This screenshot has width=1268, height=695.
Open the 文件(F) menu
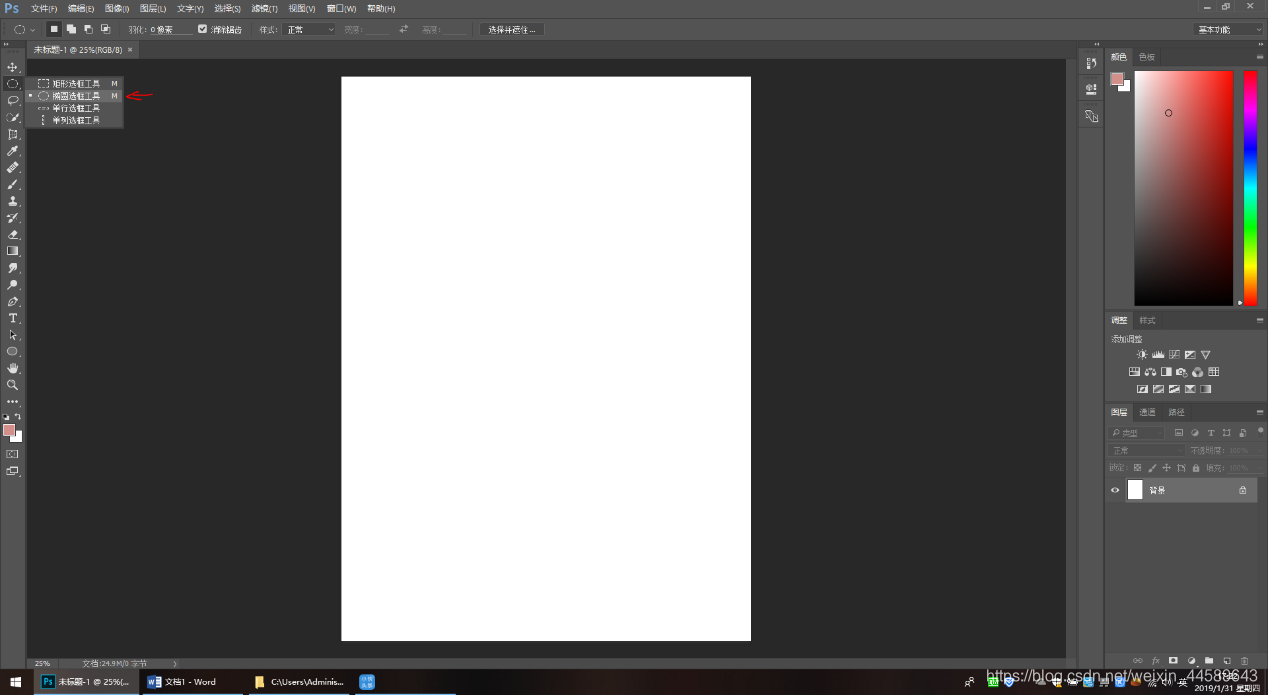[44, 8]
